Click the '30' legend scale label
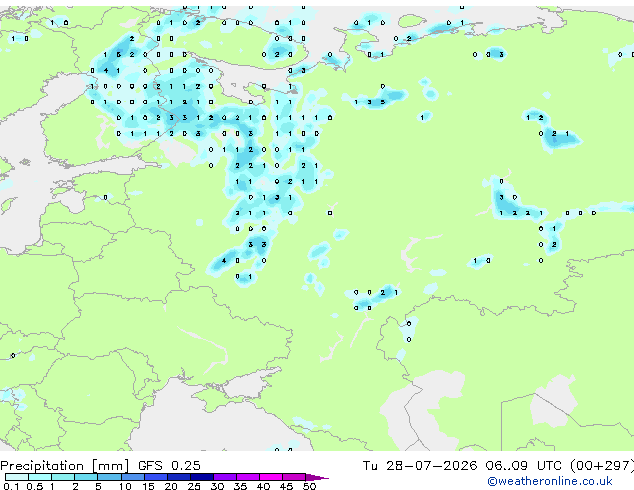The height and width of the screenshot is (490, 634). click(218, 486)
